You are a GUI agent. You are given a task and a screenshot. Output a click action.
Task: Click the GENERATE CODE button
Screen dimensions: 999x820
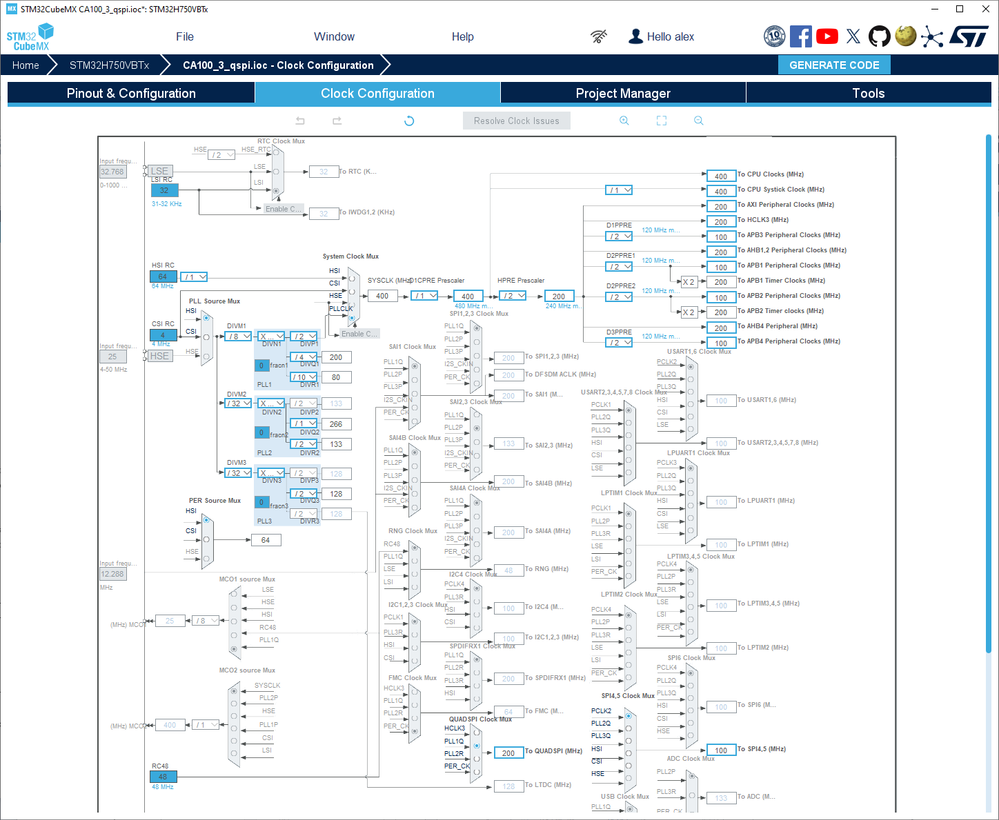click(834, 65)
